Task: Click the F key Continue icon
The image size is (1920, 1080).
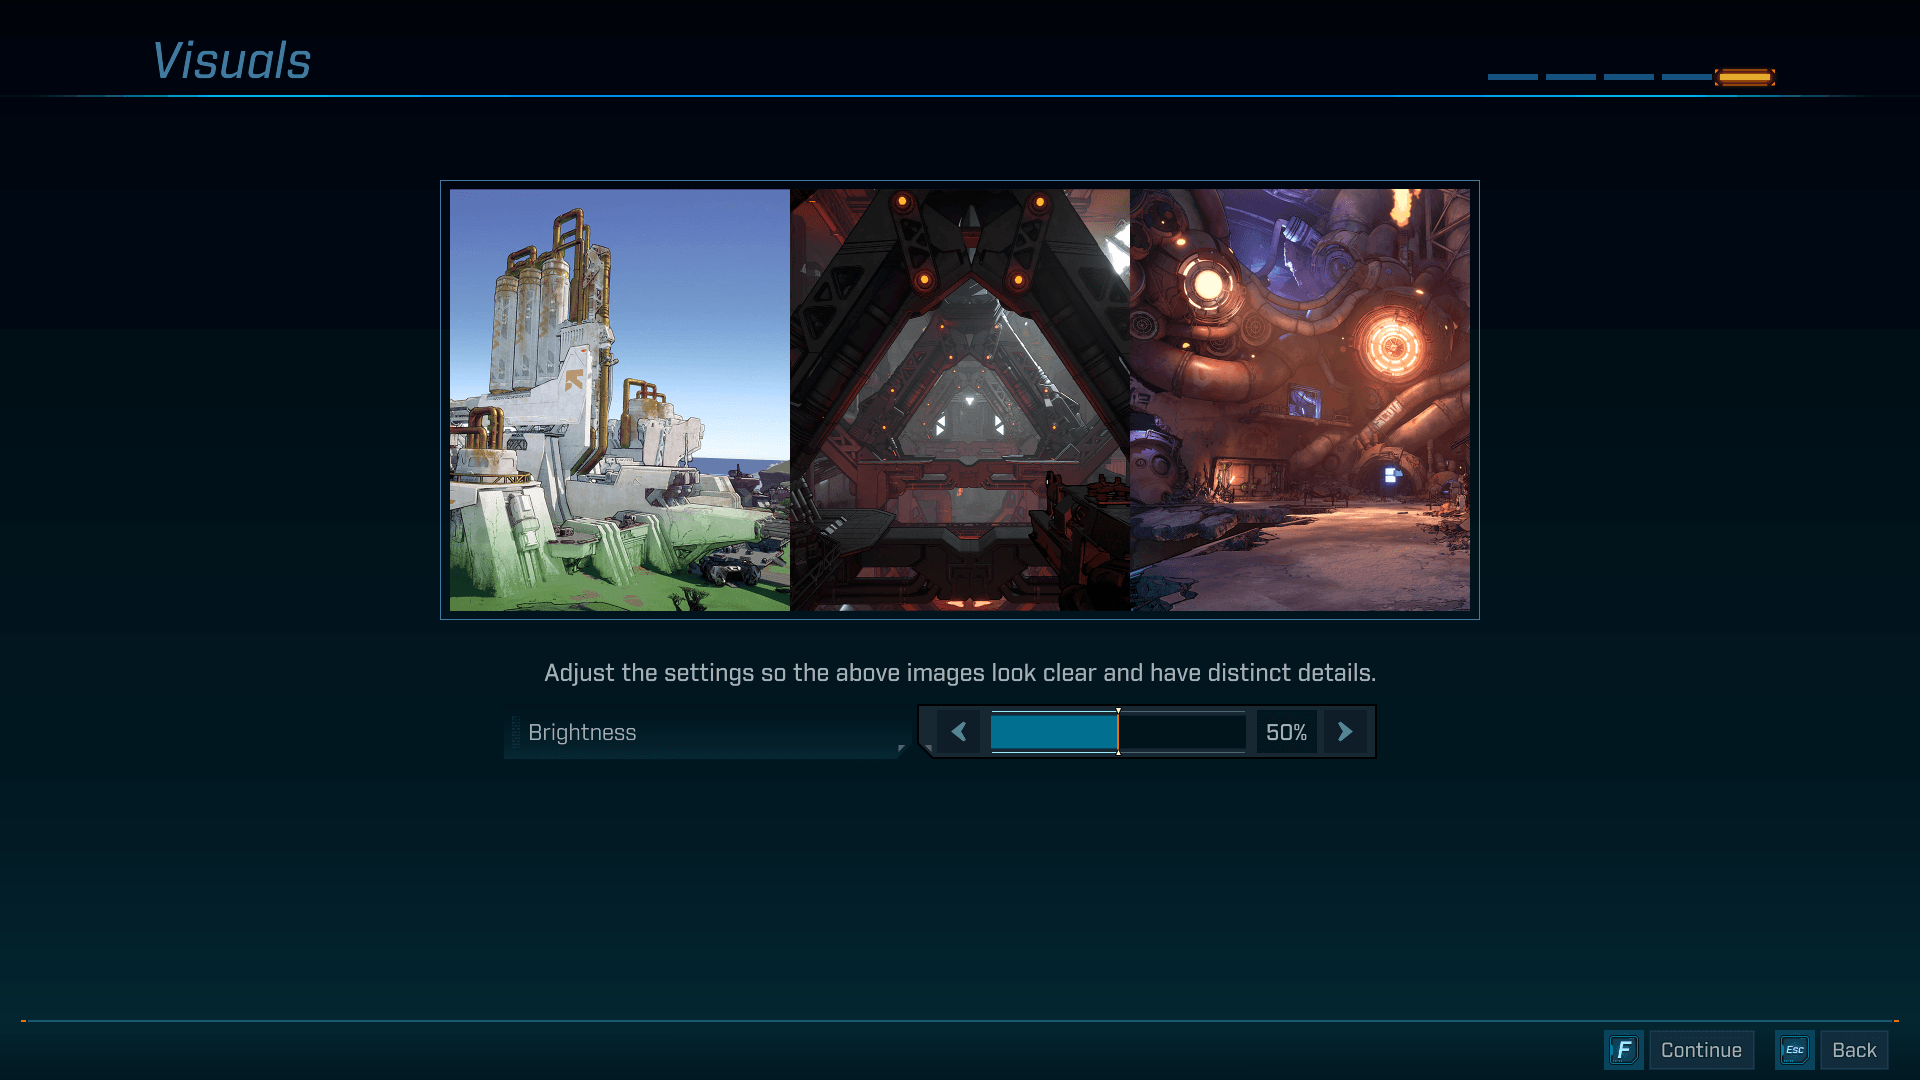Action: click(1623, 1050)
